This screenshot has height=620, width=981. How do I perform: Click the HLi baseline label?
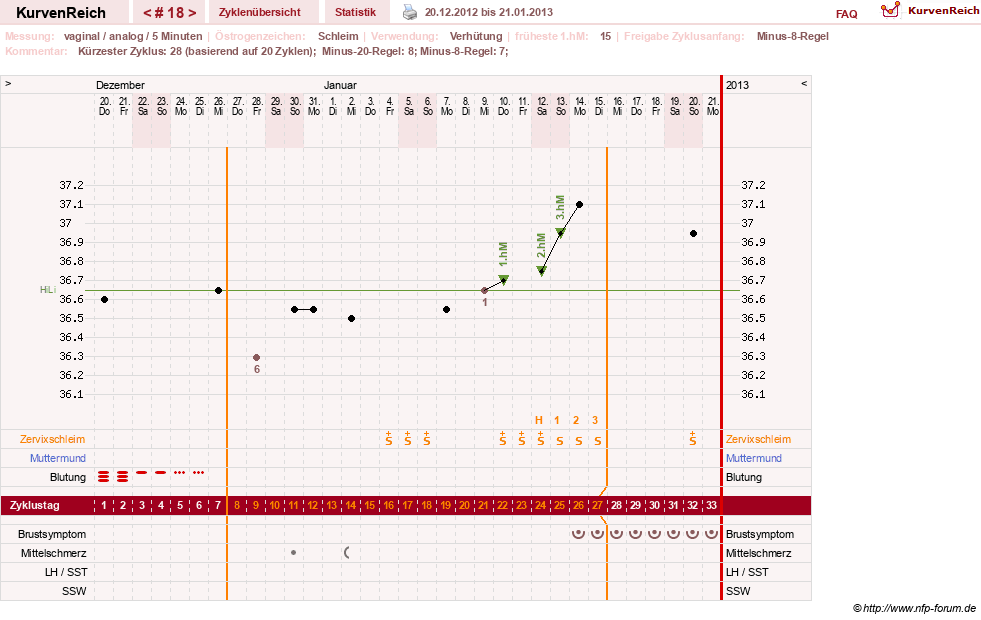pos(48,290)
